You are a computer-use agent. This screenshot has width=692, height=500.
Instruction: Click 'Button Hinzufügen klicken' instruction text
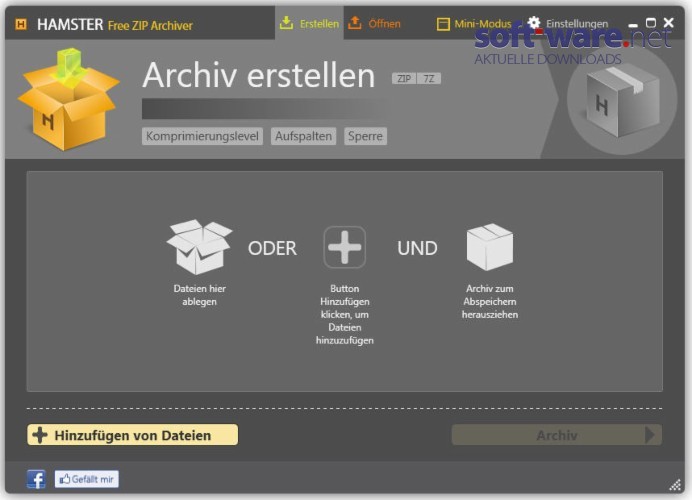[x=345, y=314]
